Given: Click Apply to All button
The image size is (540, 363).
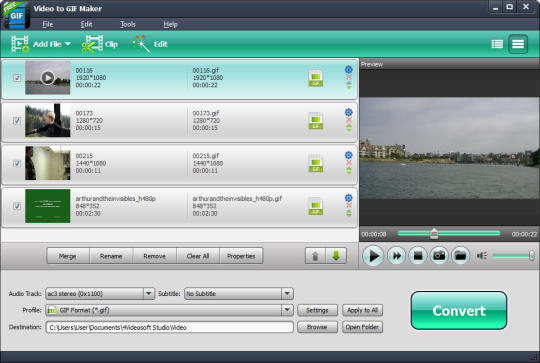Looking at the screenshot, I should (362, 310).
